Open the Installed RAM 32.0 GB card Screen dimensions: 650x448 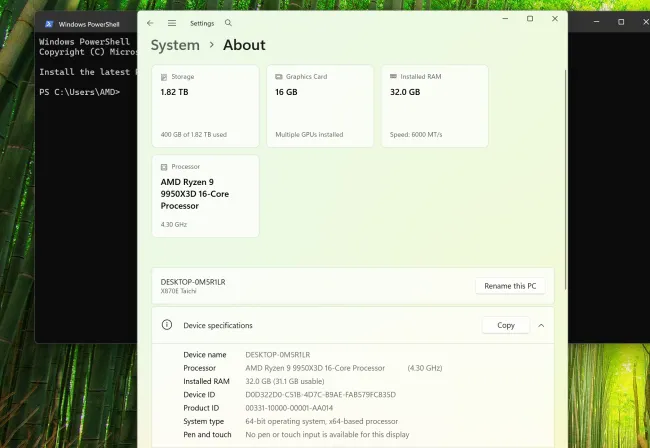(434, 105)
